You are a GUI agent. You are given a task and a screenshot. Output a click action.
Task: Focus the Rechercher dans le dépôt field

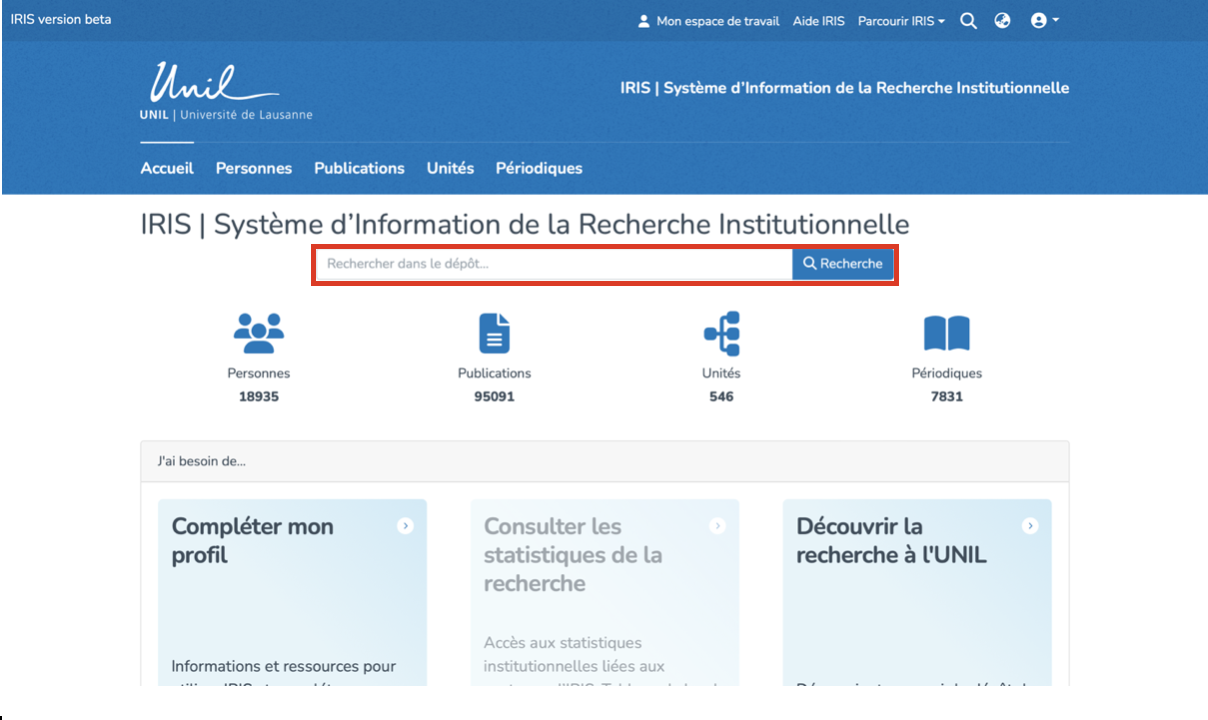tap(555, 264)
